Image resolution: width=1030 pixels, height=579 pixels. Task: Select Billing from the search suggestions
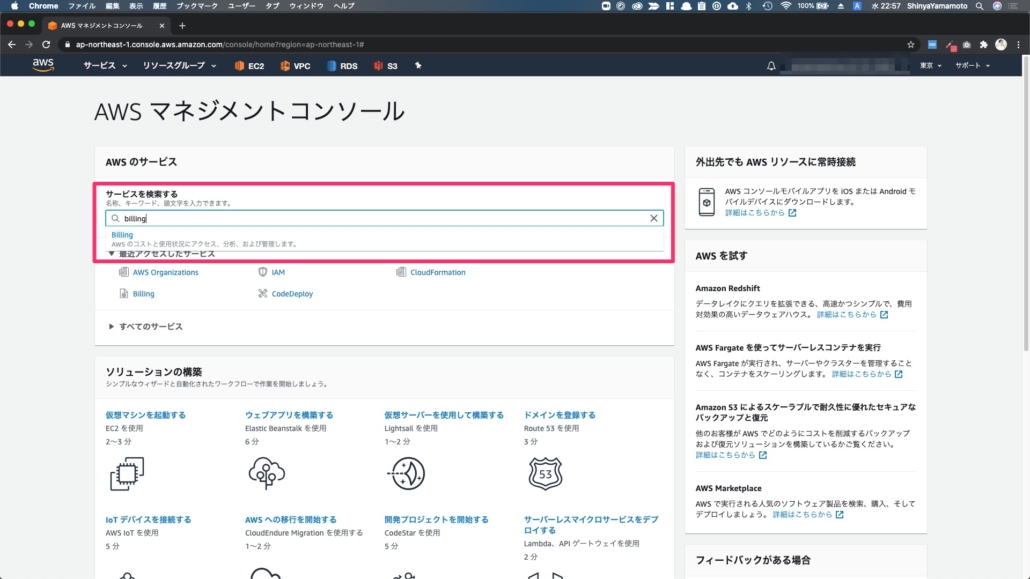point(122,235)
